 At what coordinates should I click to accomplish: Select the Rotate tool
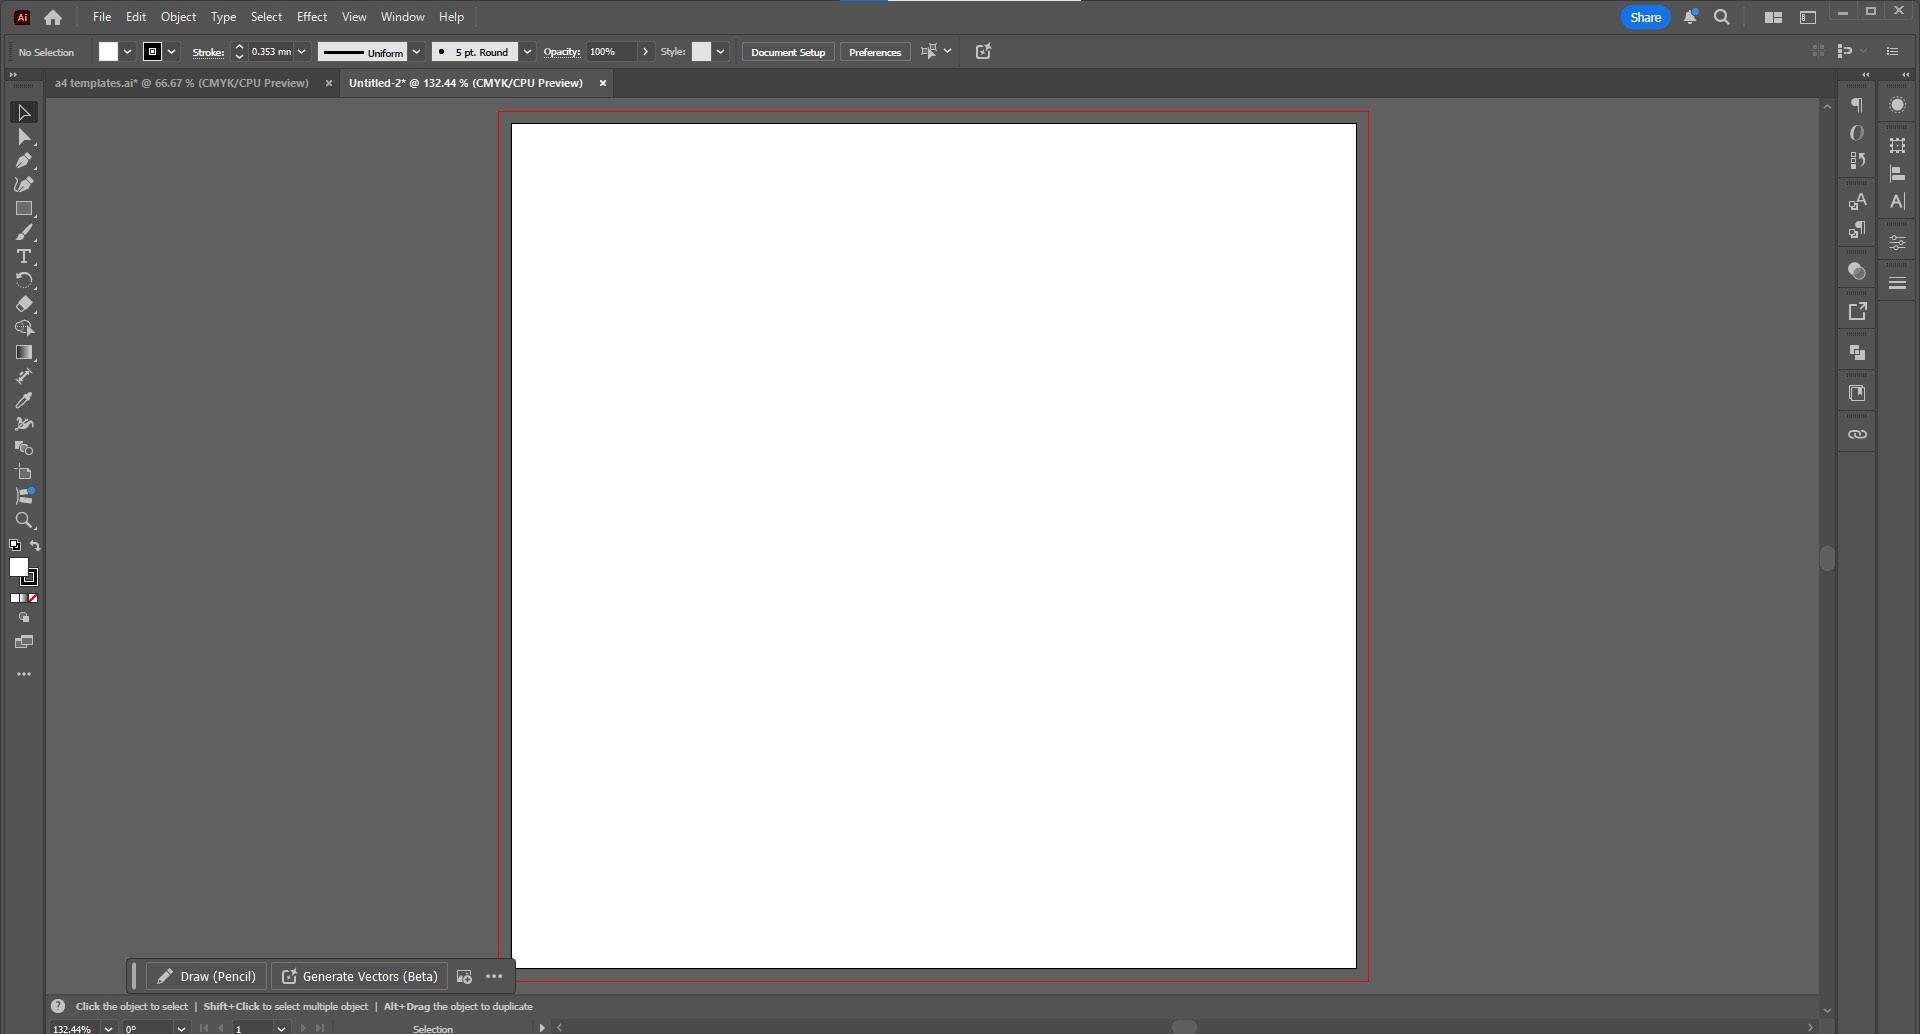click(x=24, y=281)
